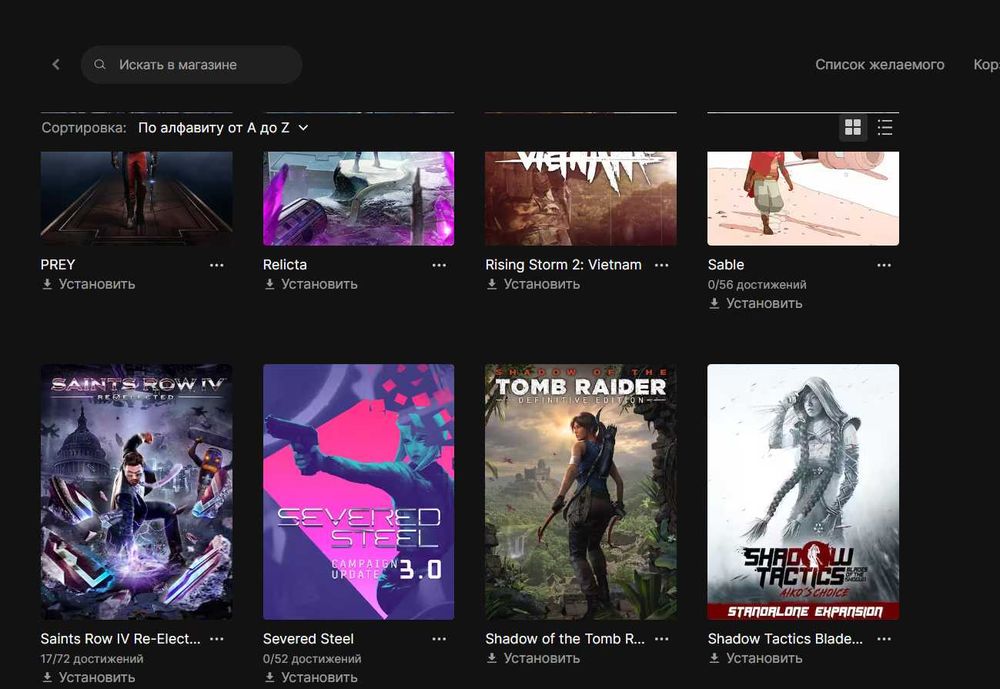Open Shadow of the Tomb Raider three-dot menu
This screenshot has width=1000, height=689.
662,639
